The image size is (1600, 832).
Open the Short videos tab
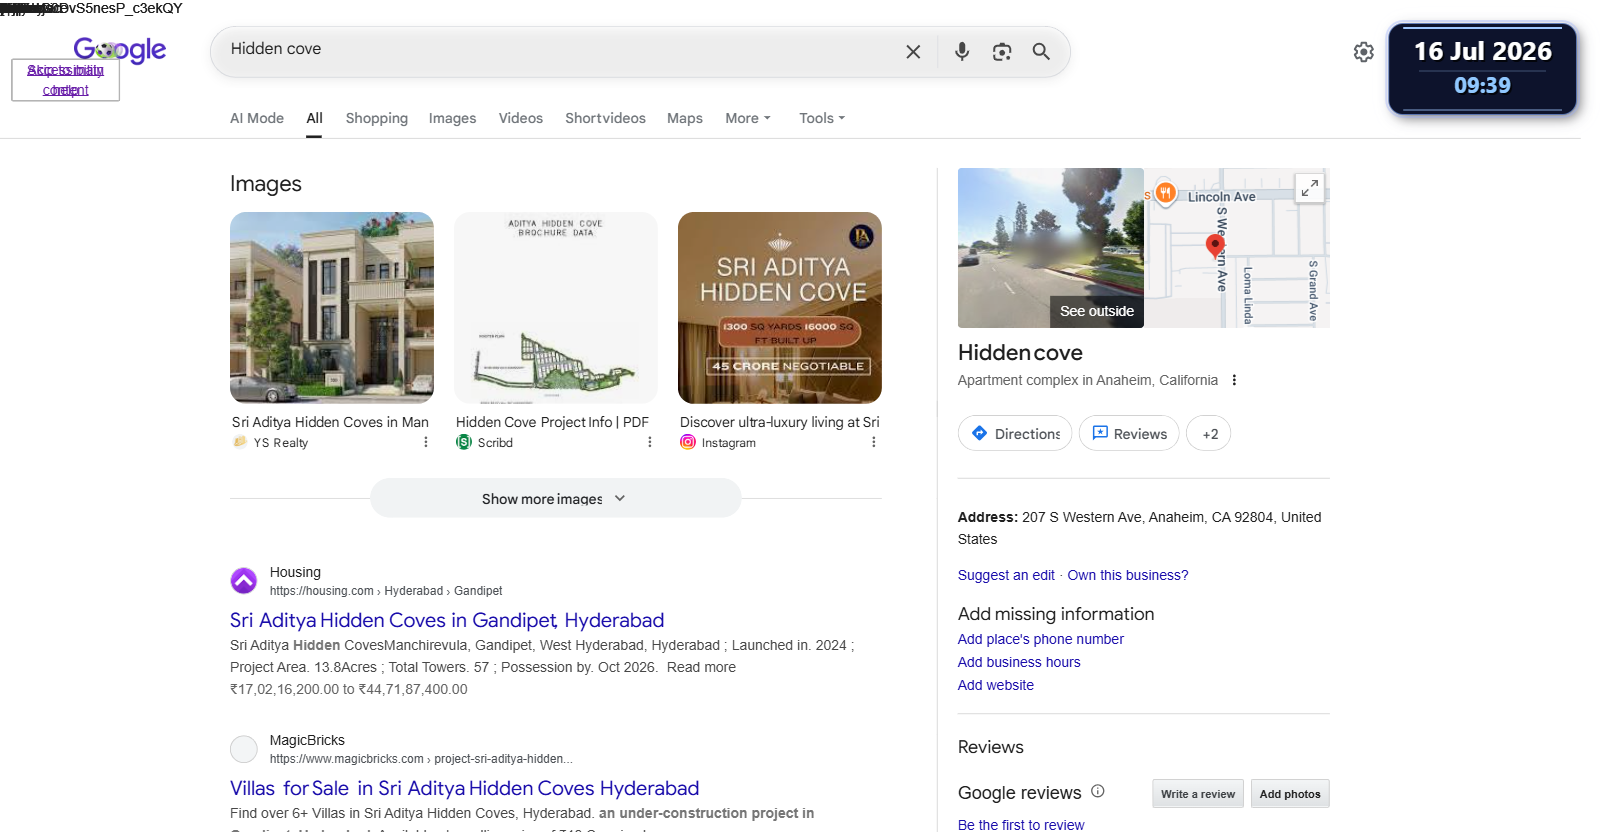[605, 118]
